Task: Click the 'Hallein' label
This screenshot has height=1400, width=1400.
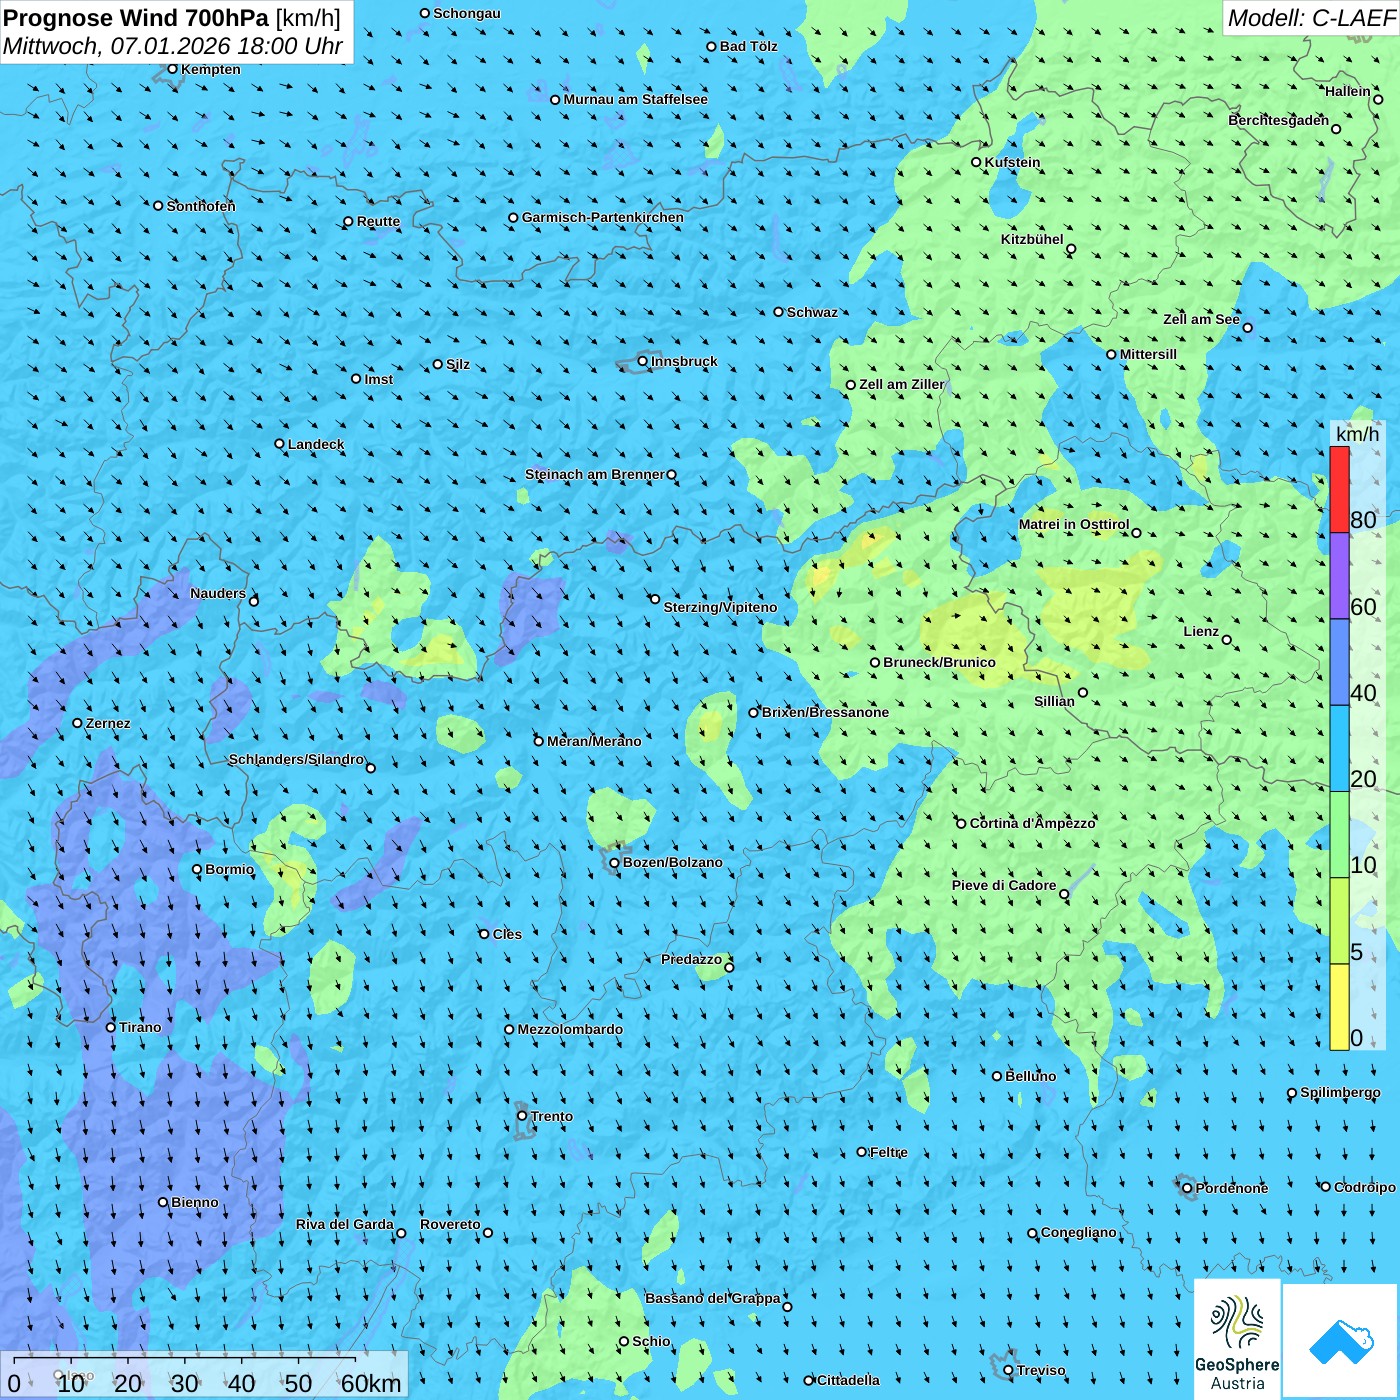Action: tap(1348, 91)
